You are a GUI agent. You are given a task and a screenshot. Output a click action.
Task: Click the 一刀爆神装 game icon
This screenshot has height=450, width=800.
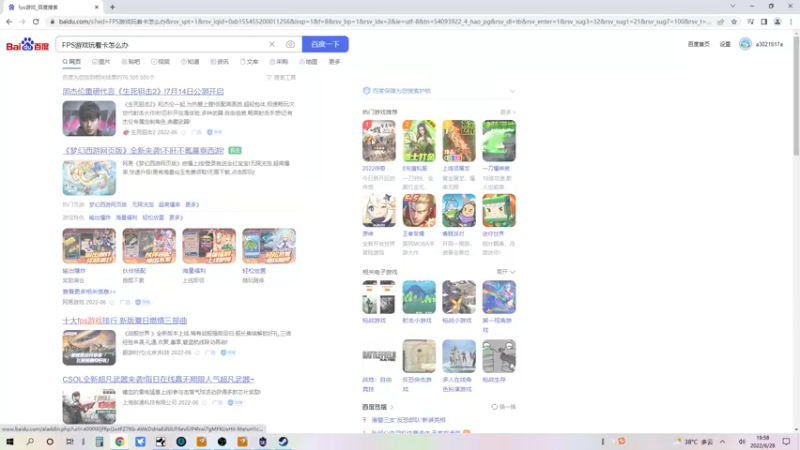coord(499,141)
